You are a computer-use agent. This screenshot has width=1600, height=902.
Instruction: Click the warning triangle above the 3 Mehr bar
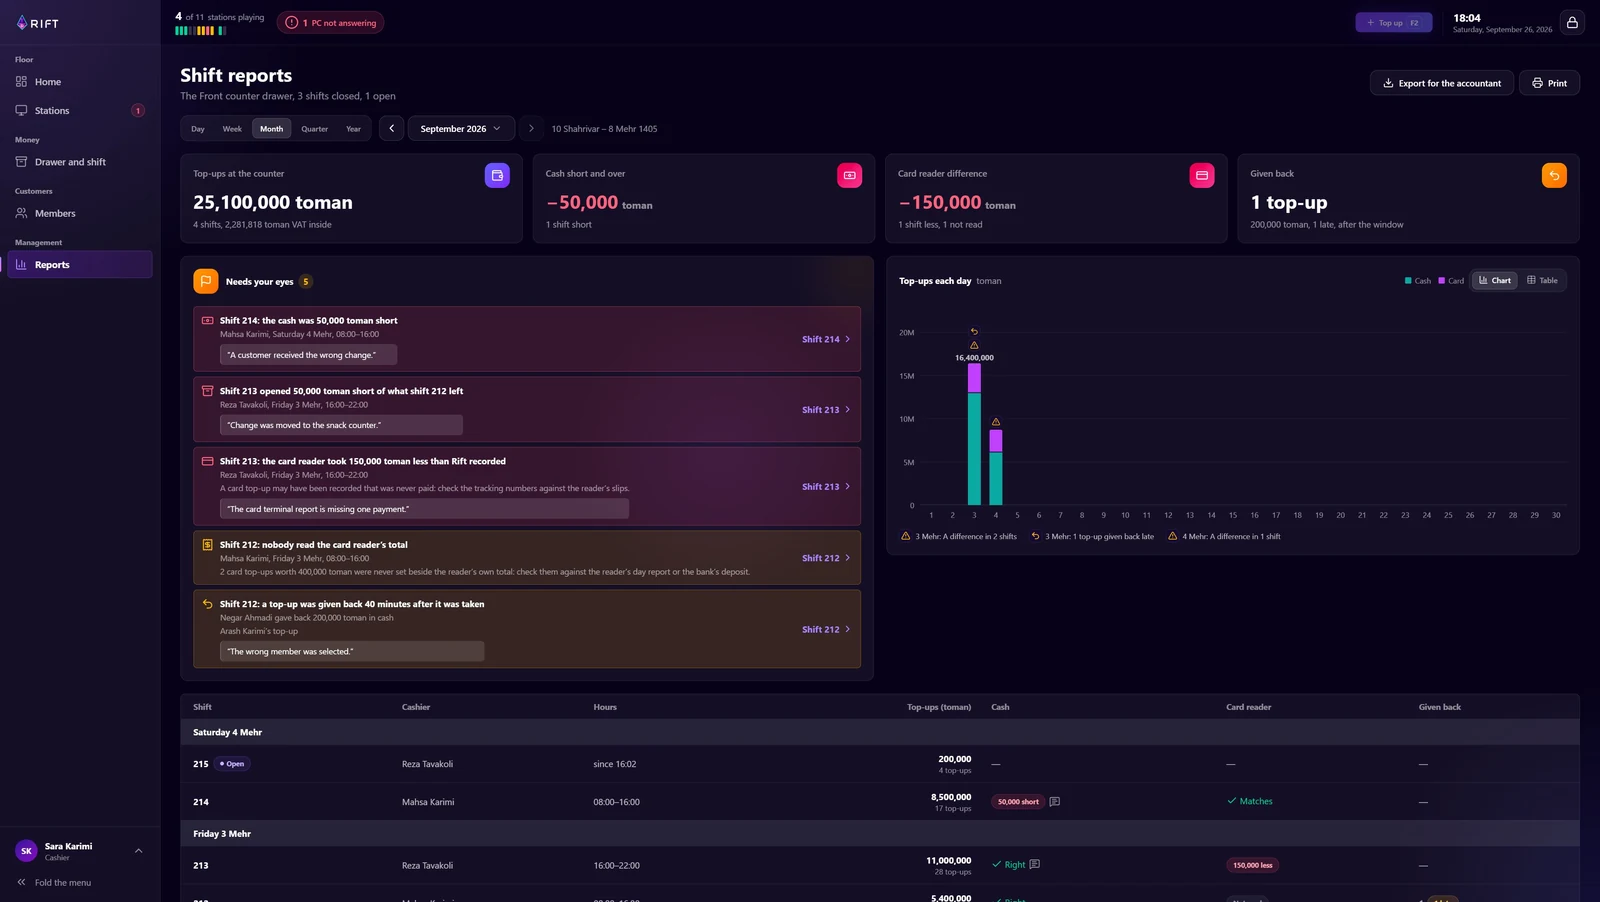click(x=974, y=345)
